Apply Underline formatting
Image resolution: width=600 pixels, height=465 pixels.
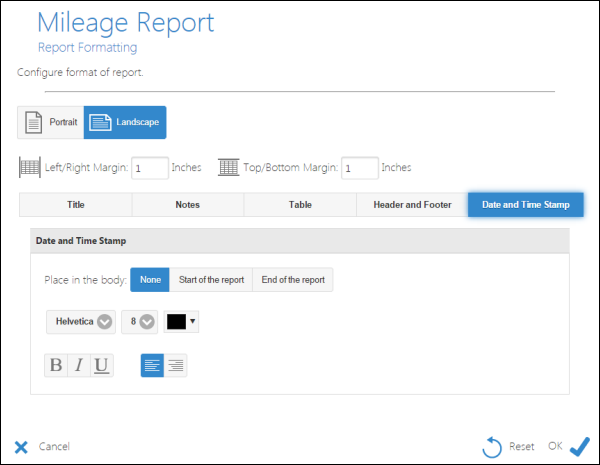point(101,365)
